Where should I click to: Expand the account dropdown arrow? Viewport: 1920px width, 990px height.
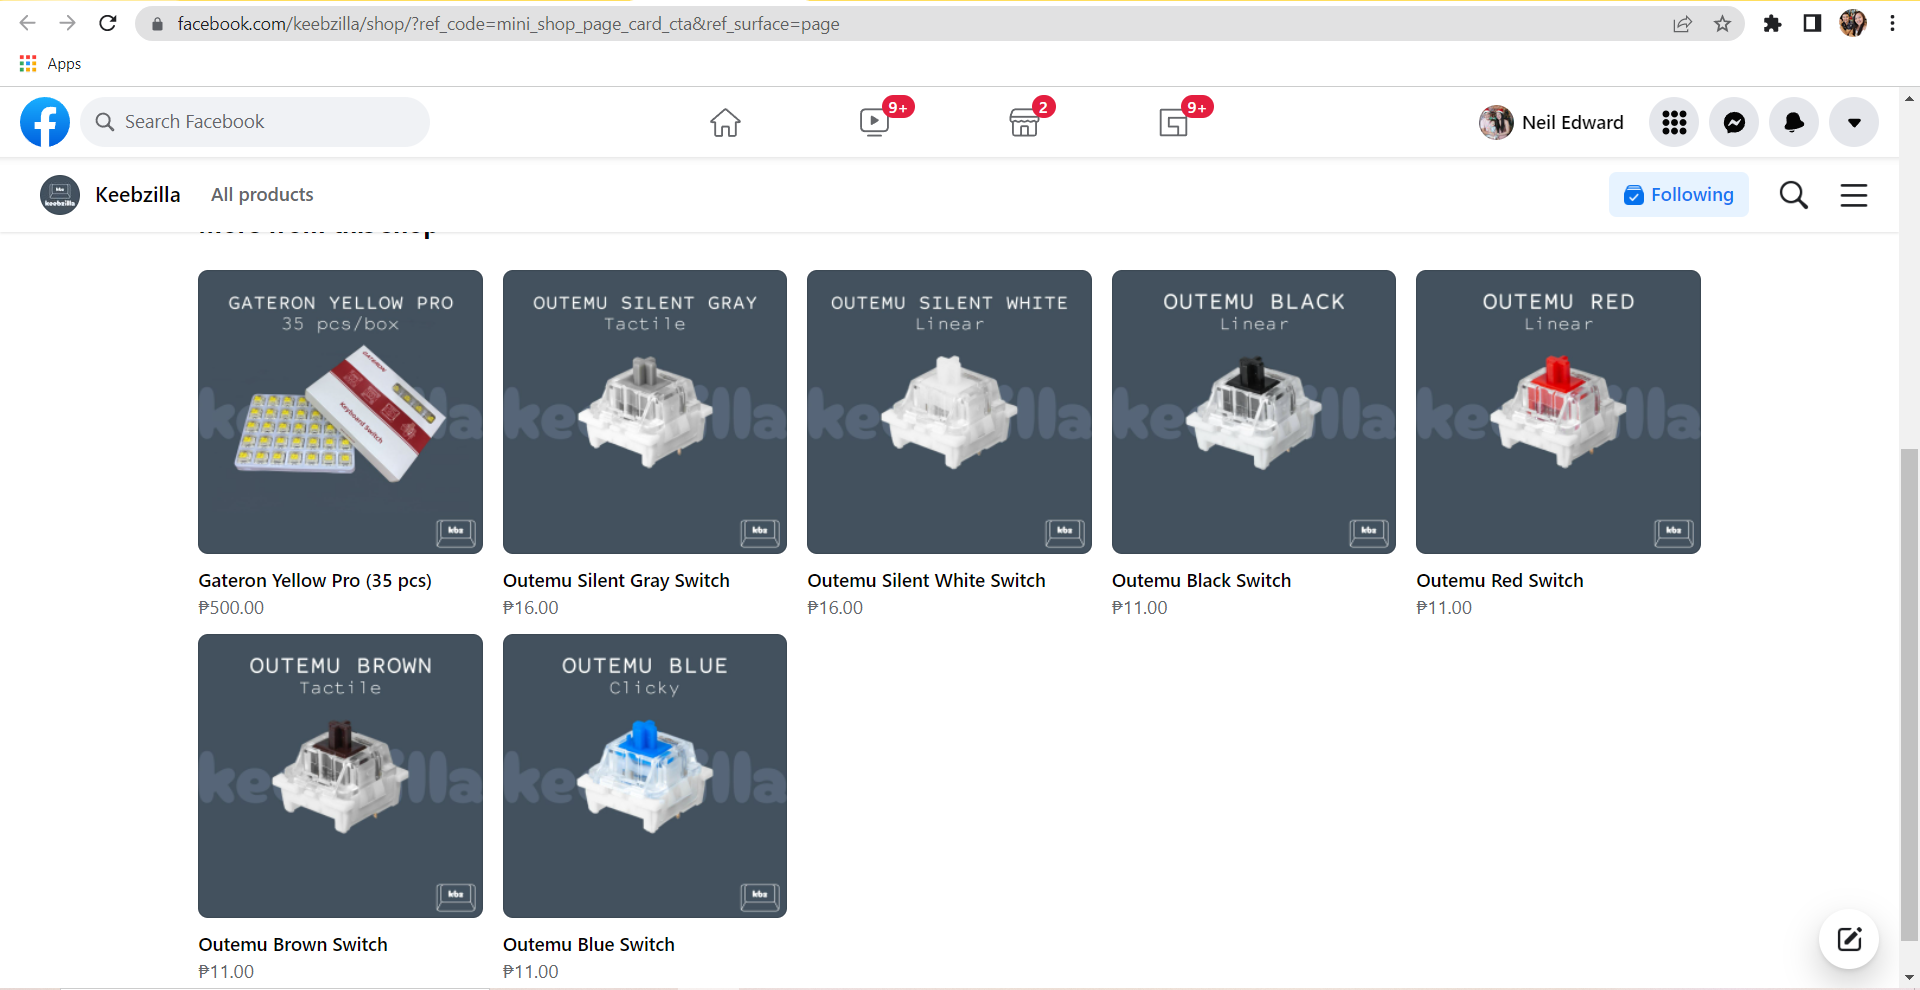(x=1854, y=122)
